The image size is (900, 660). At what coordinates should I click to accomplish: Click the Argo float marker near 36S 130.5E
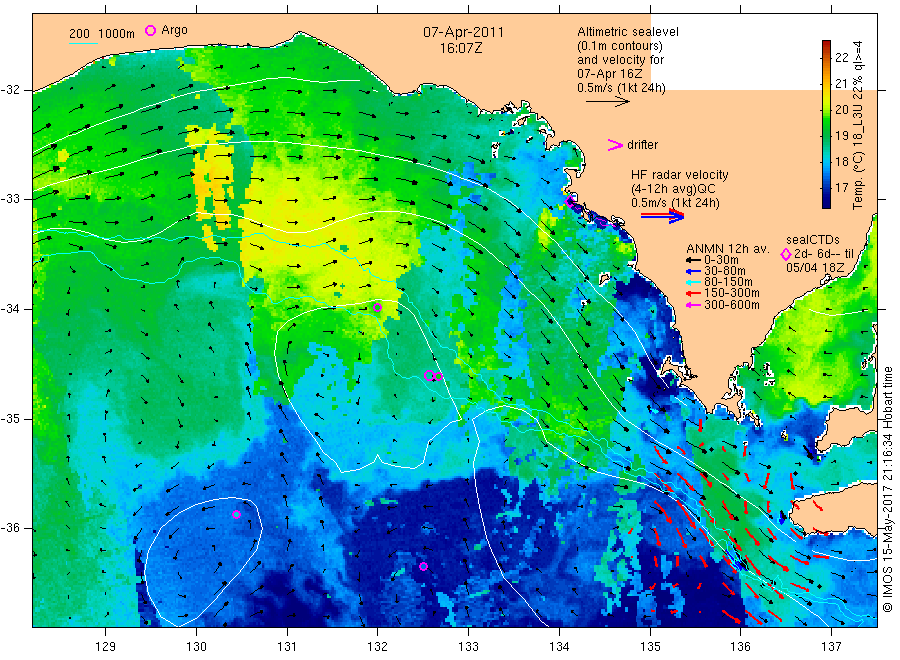[x=236, y=514]
